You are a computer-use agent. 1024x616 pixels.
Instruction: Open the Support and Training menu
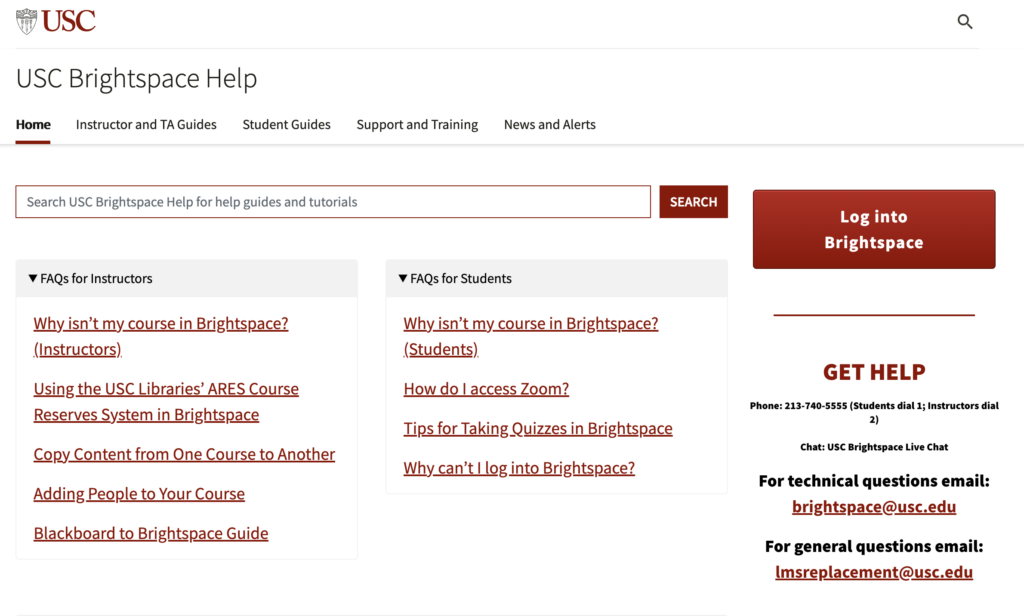tap(417, 125)
